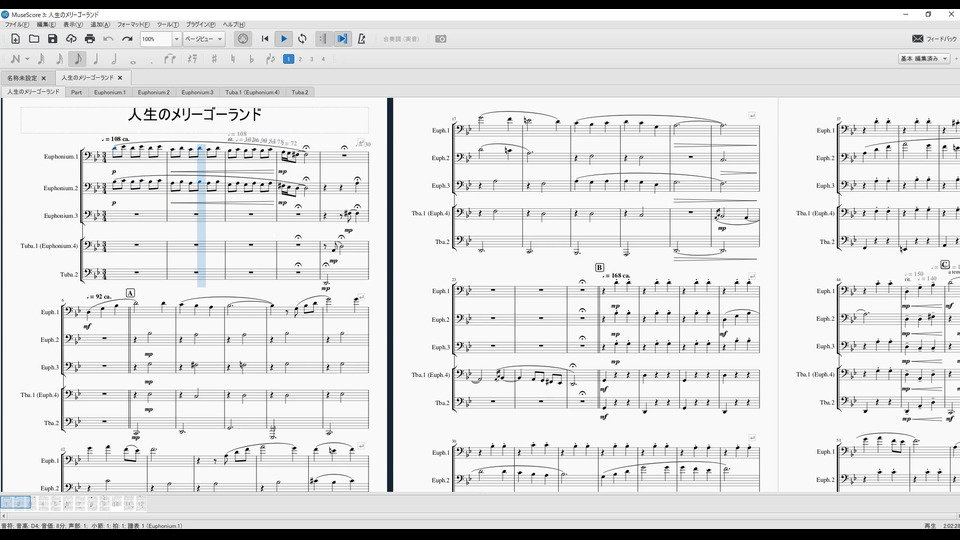Start playback with the play button

[x=283, y=39]
